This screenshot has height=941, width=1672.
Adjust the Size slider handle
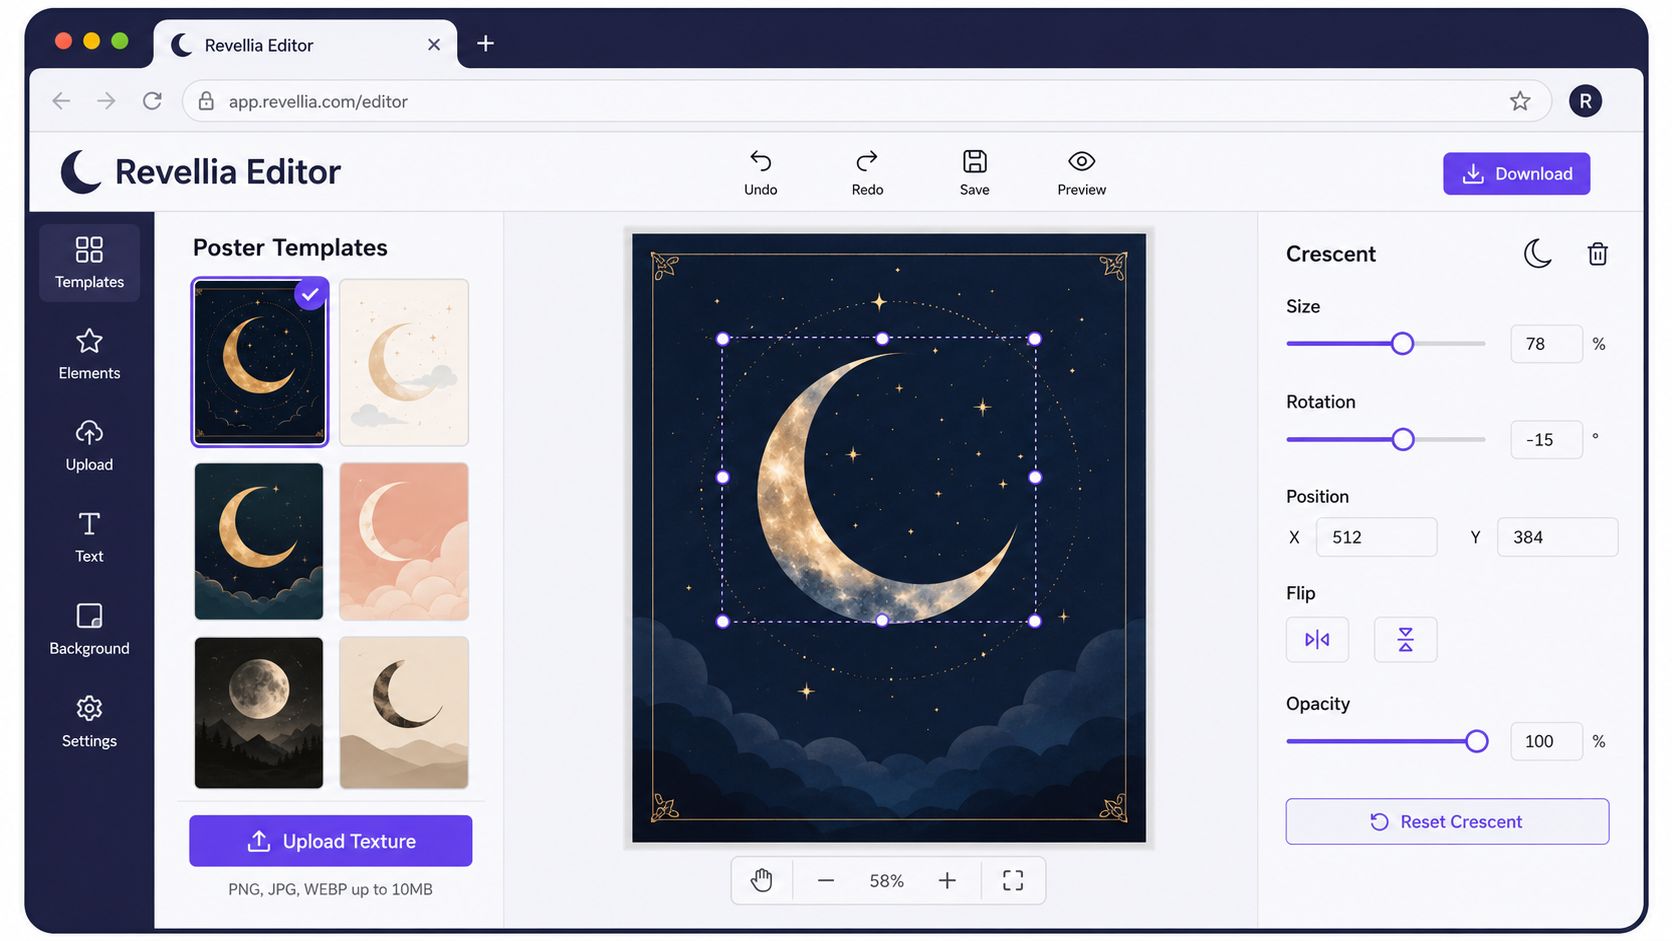click(1403, 344)
